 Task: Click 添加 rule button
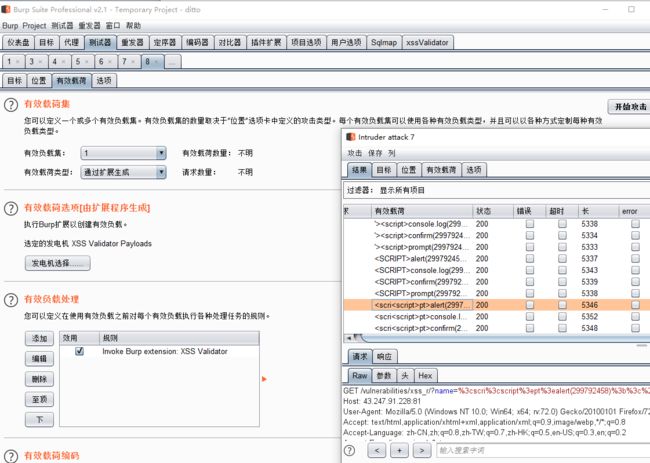point(39,338)
